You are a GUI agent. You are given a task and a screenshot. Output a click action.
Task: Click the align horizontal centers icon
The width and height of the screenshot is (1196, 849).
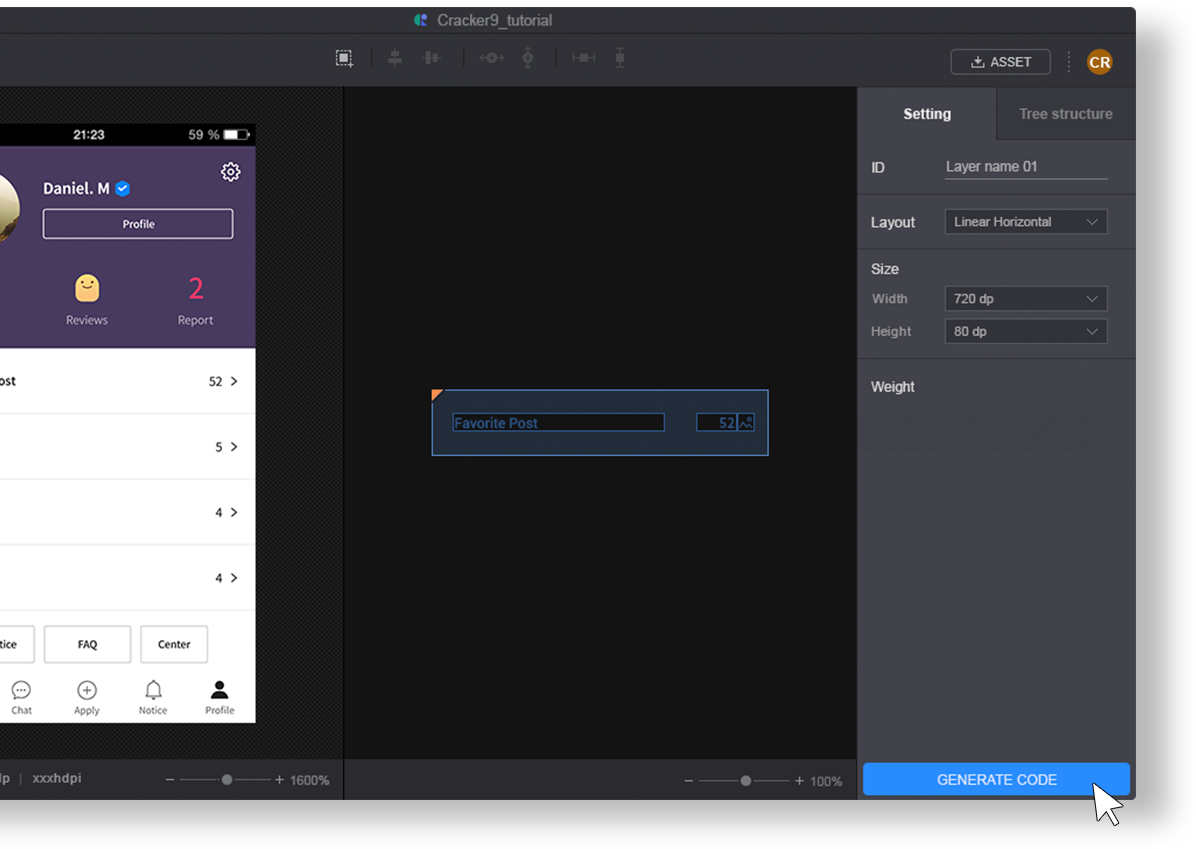pos(395,59)
